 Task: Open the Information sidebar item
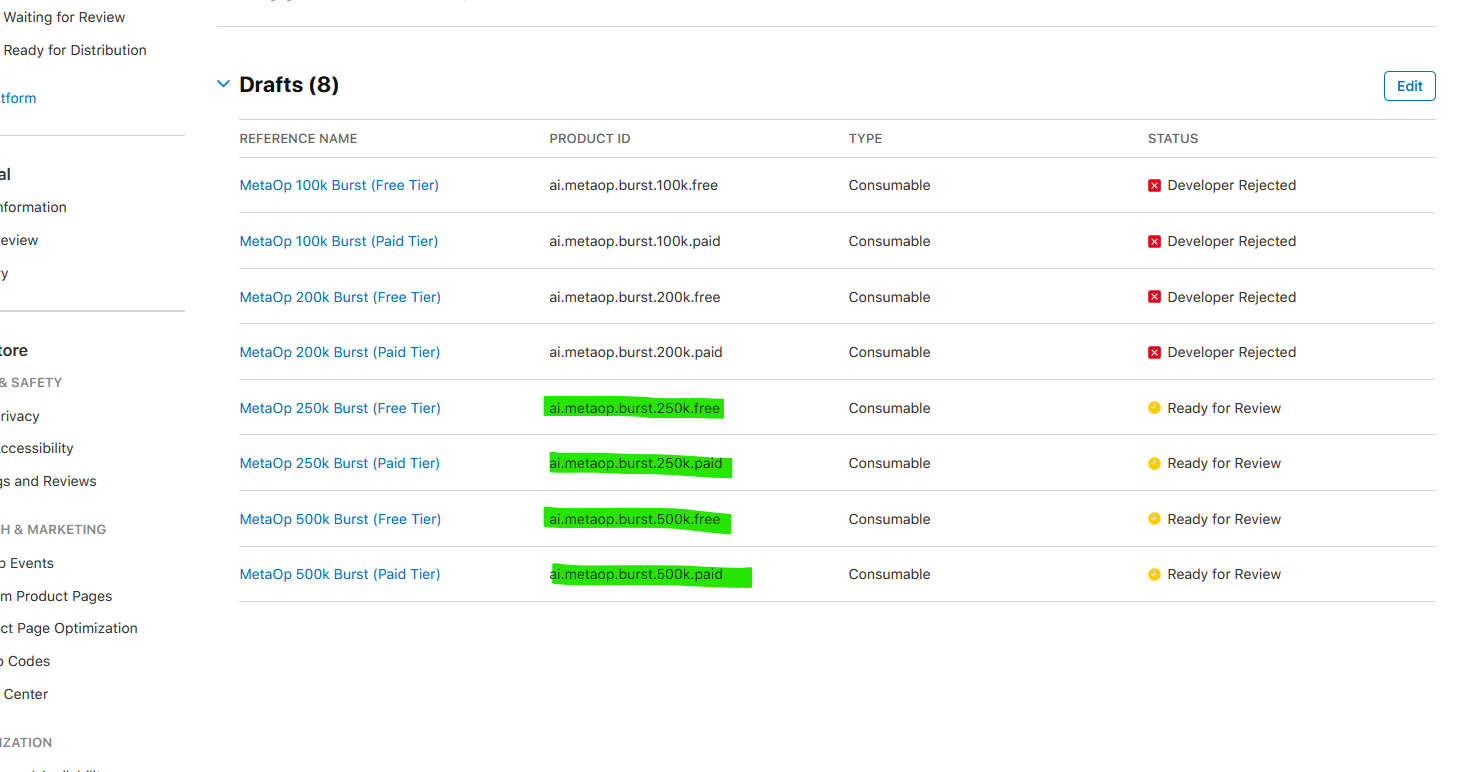coord(33,207)
